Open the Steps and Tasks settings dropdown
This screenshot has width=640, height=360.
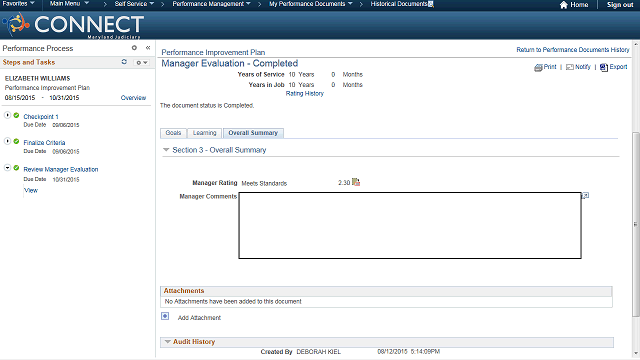(x=142, y=62)
